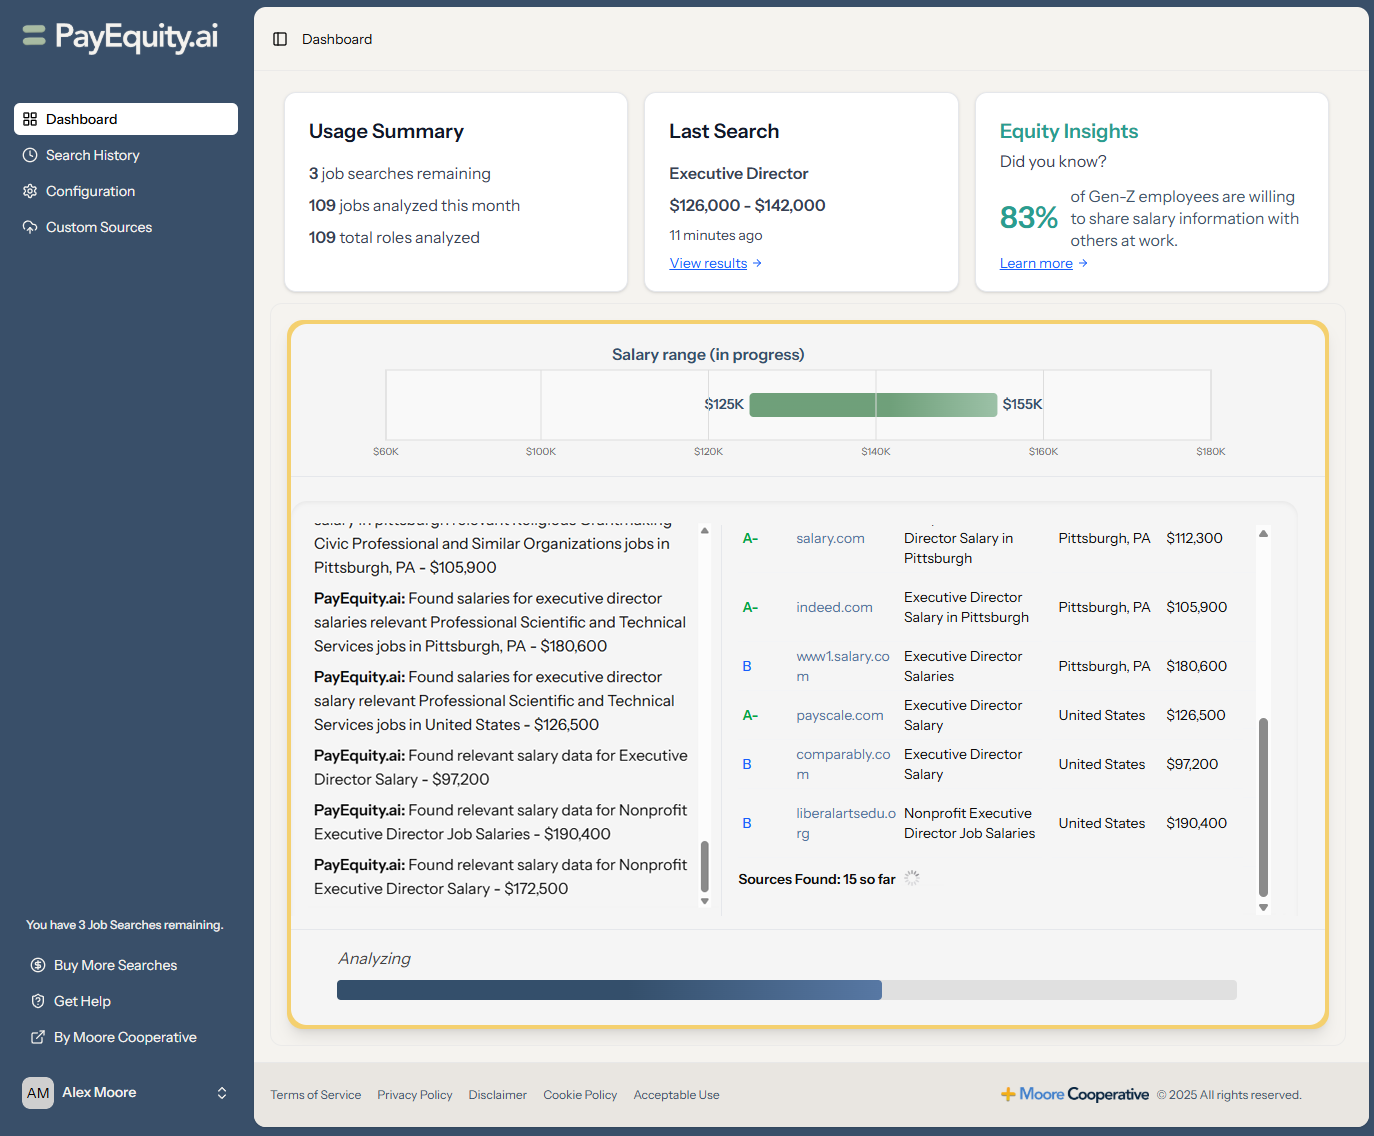Click the PayEquity.ai logo
The image size is (1374, 1136).
tap(119, 36)
